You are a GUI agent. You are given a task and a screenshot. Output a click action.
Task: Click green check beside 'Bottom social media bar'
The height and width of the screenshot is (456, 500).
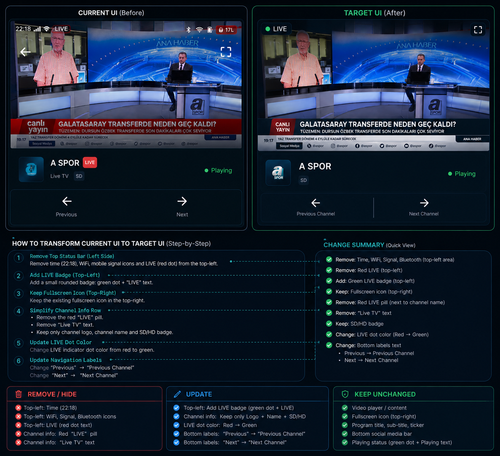coord(345,434)
